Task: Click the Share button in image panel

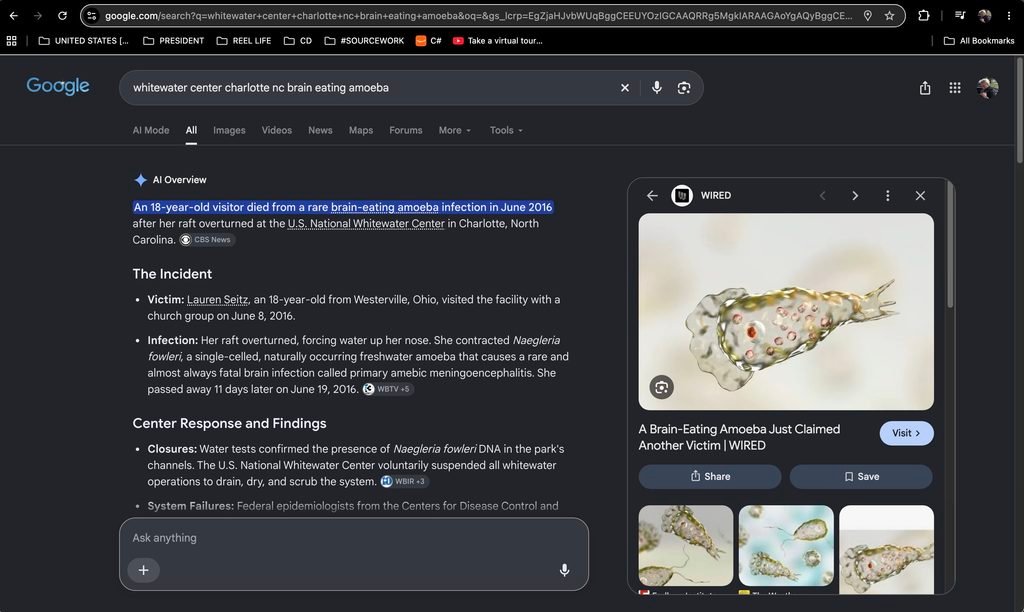Action: coord(710,477)
